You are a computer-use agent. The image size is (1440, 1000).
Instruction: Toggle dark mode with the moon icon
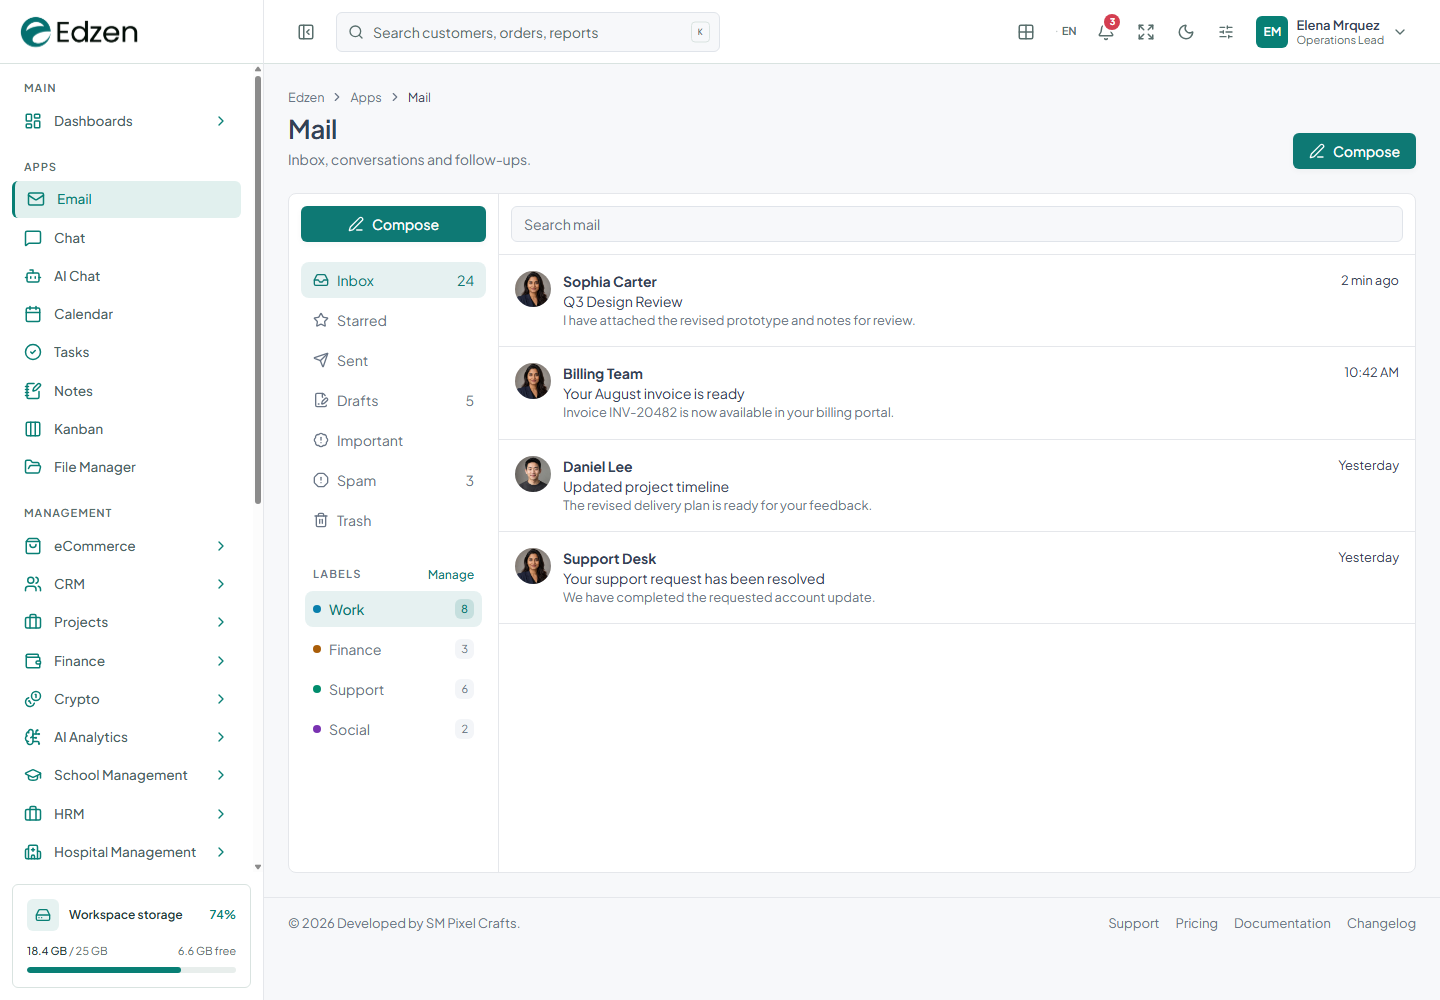tap(1186, 32)
